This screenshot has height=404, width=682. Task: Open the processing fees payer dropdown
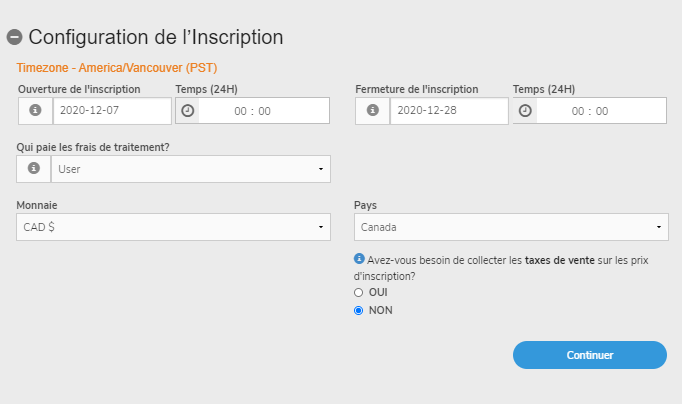click(190, 168)
